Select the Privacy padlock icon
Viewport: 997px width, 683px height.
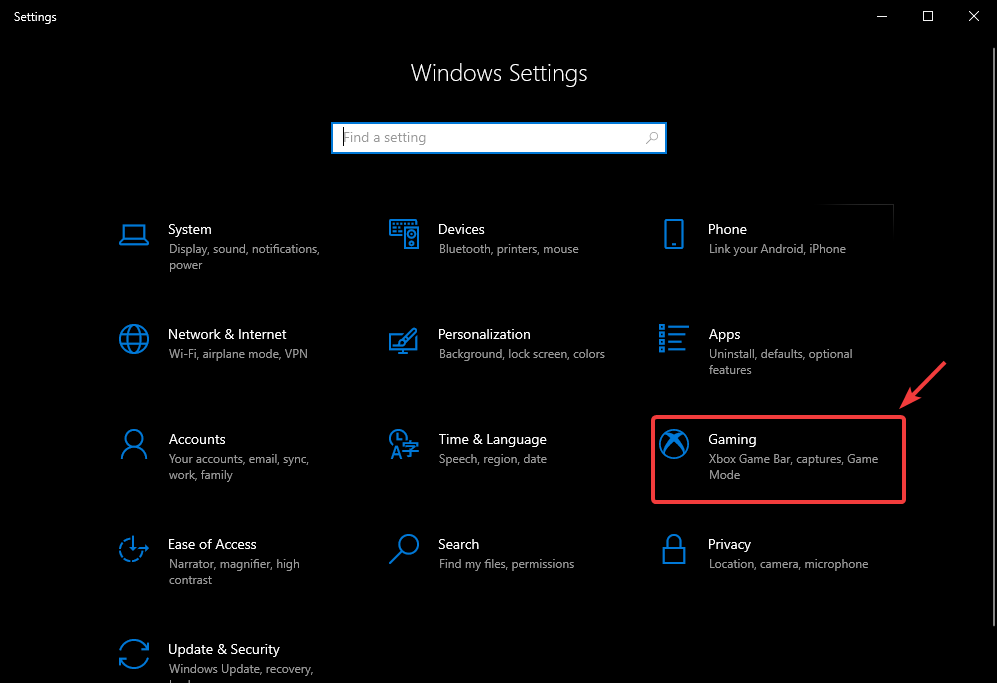pos(674,549)
